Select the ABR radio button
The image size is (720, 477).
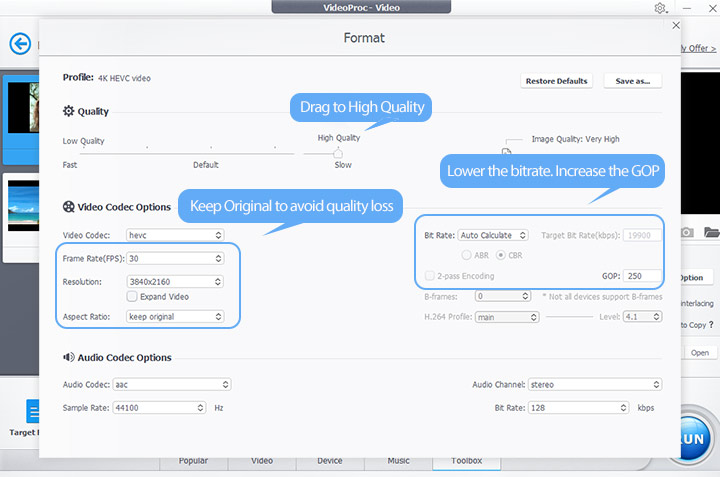pyautogui.click(x=466, y=255)
